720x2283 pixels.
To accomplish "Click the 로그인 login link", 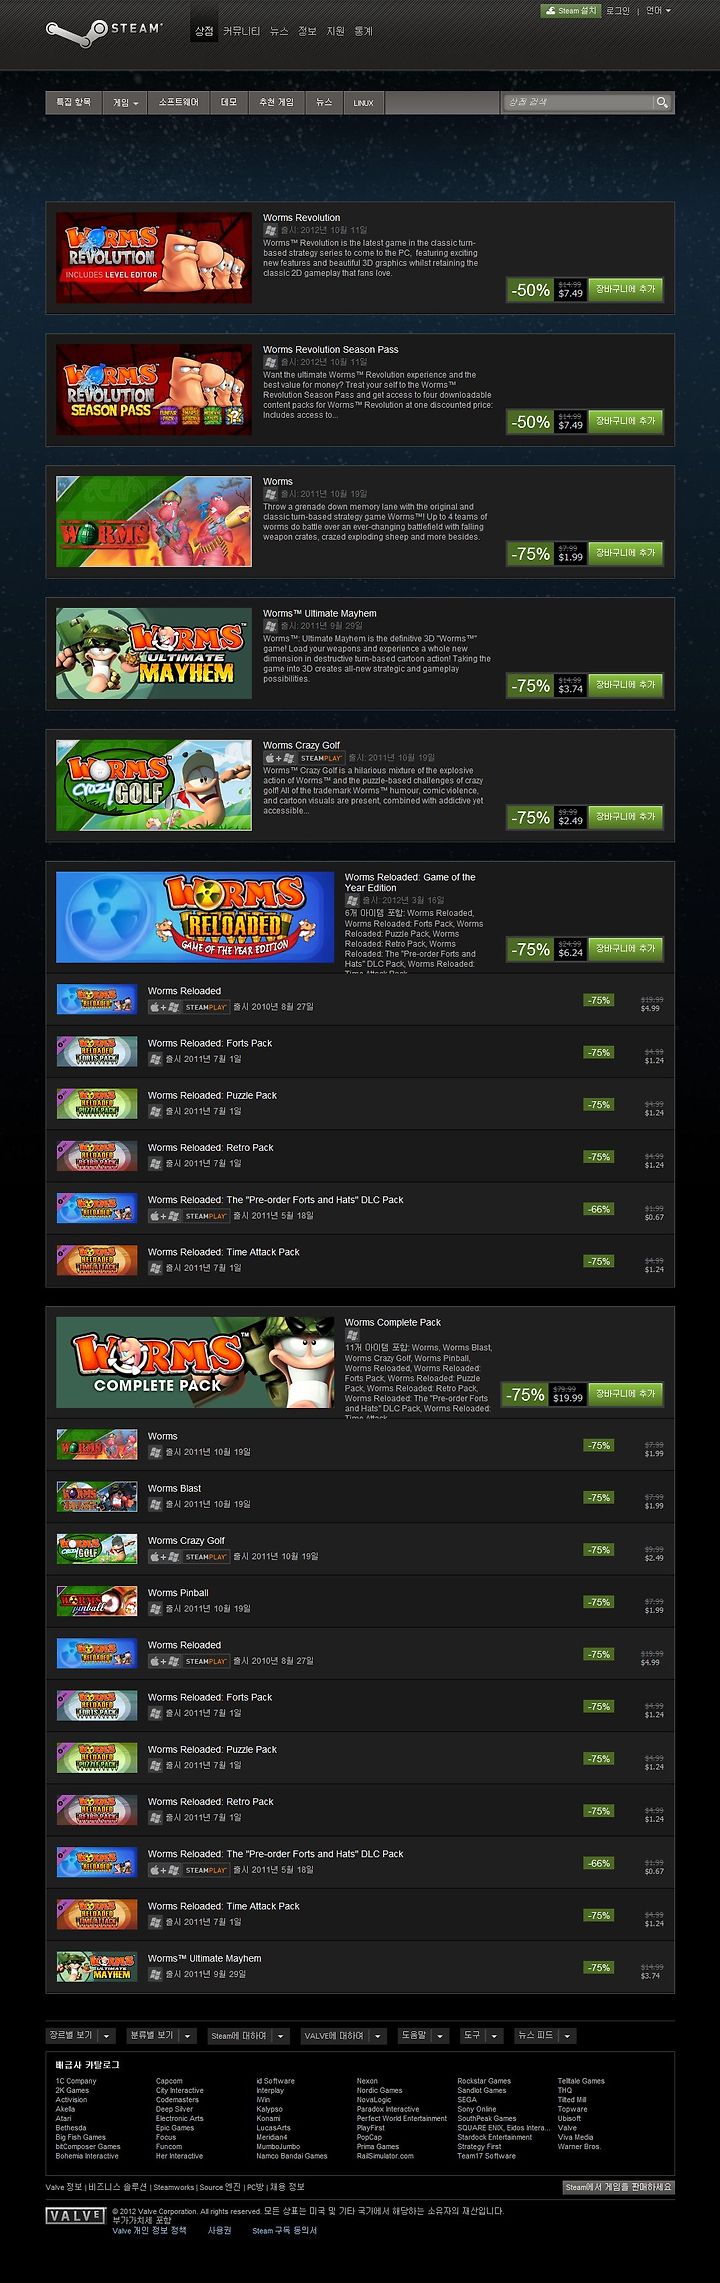I will point(618,11).
